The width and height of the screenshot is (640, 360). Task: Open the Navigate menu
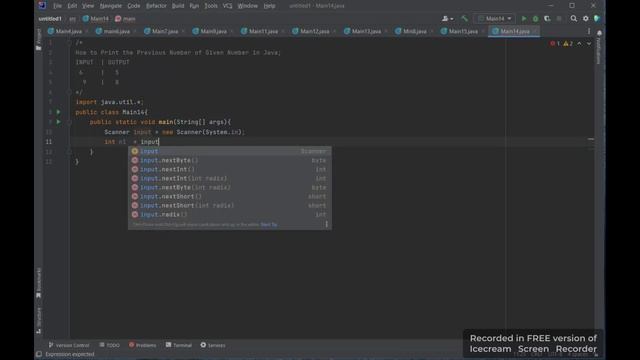pos(111,6)
